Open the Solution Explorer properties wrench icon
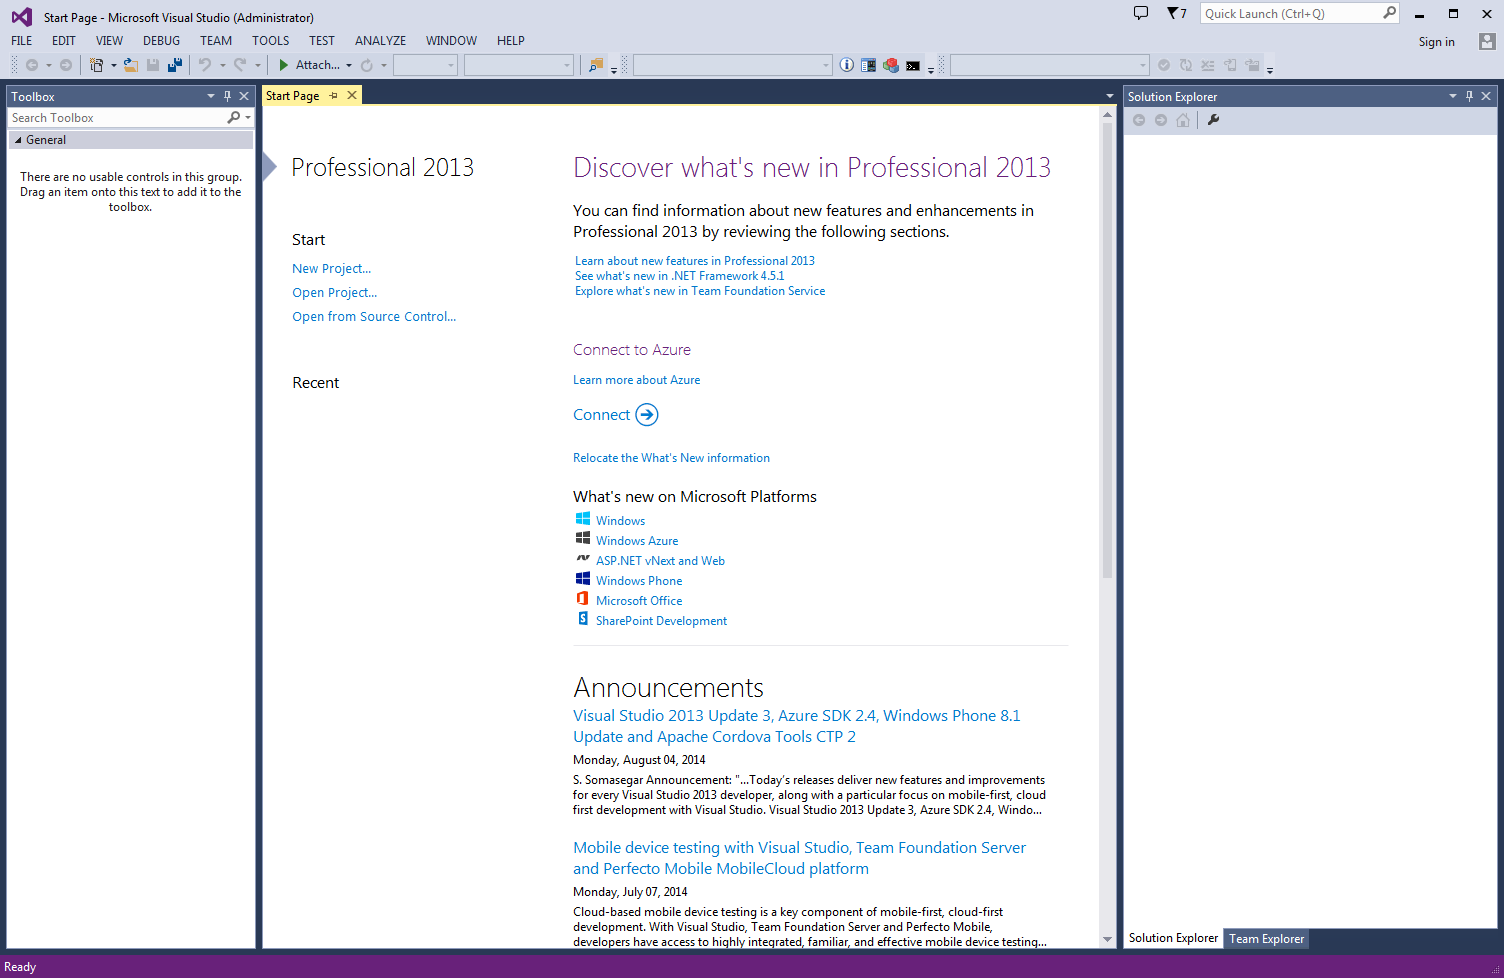 click(1213, 120)
